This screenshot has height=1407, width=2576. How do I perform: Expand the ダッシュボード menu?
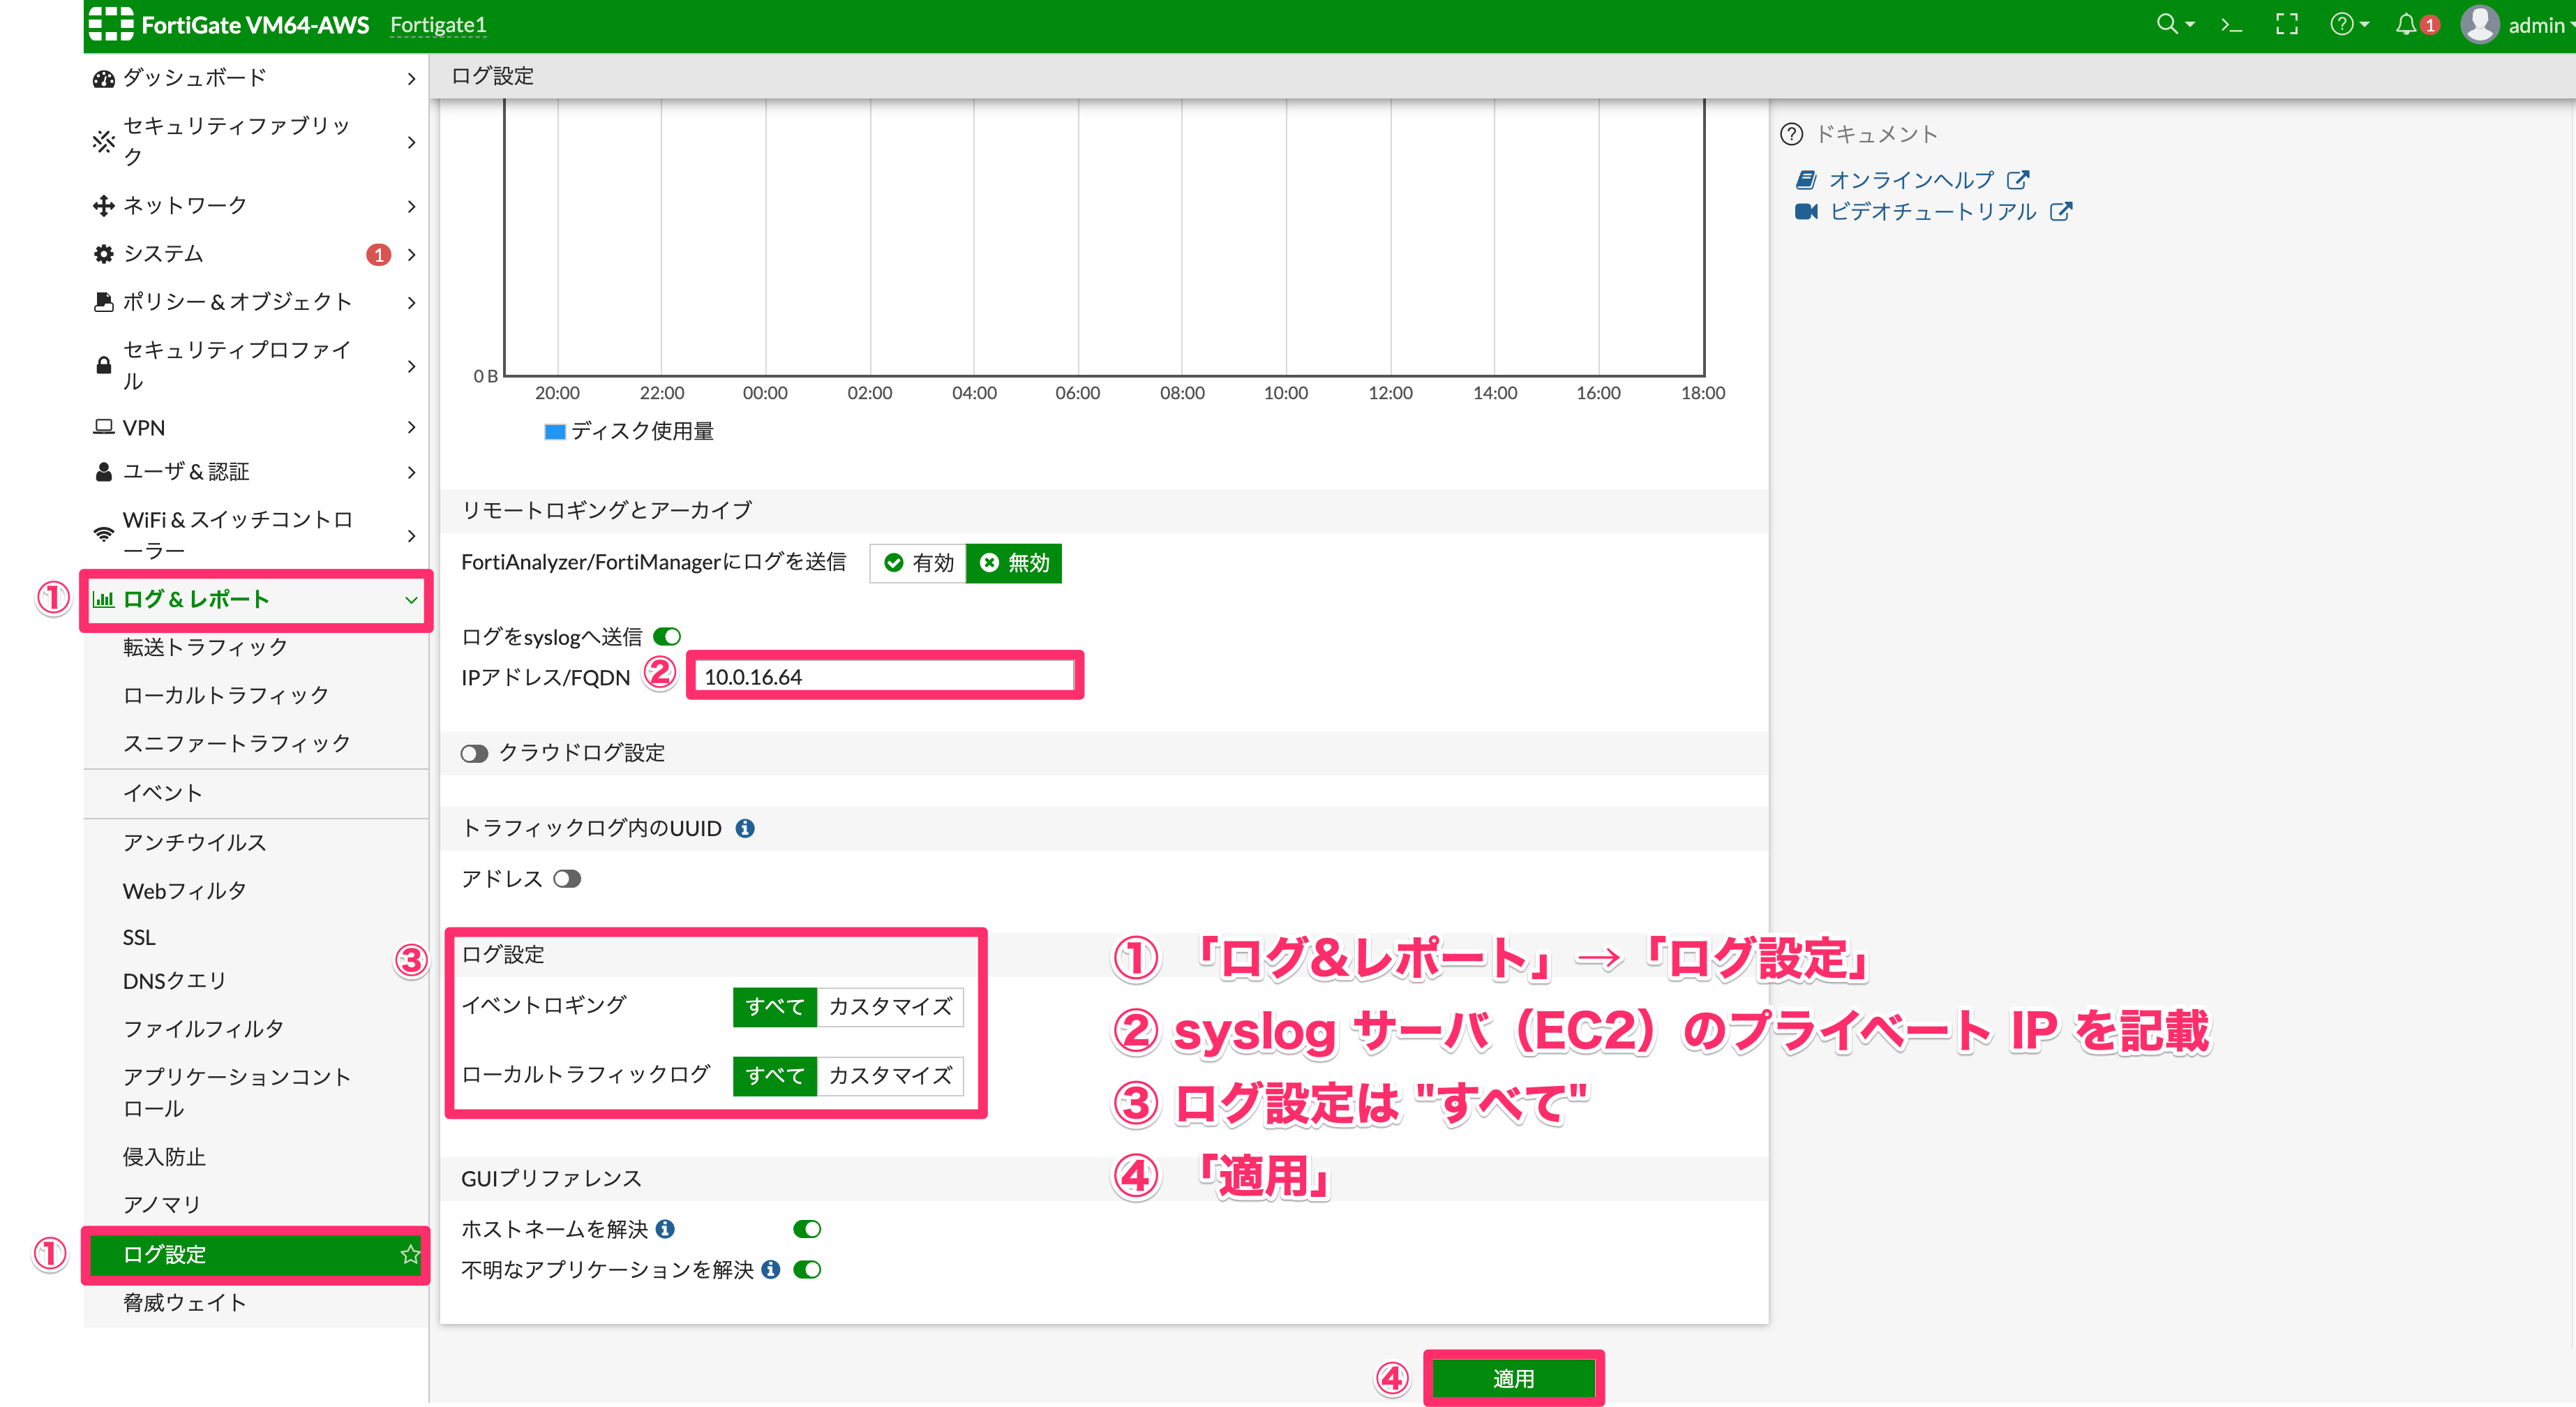[255, 78]
